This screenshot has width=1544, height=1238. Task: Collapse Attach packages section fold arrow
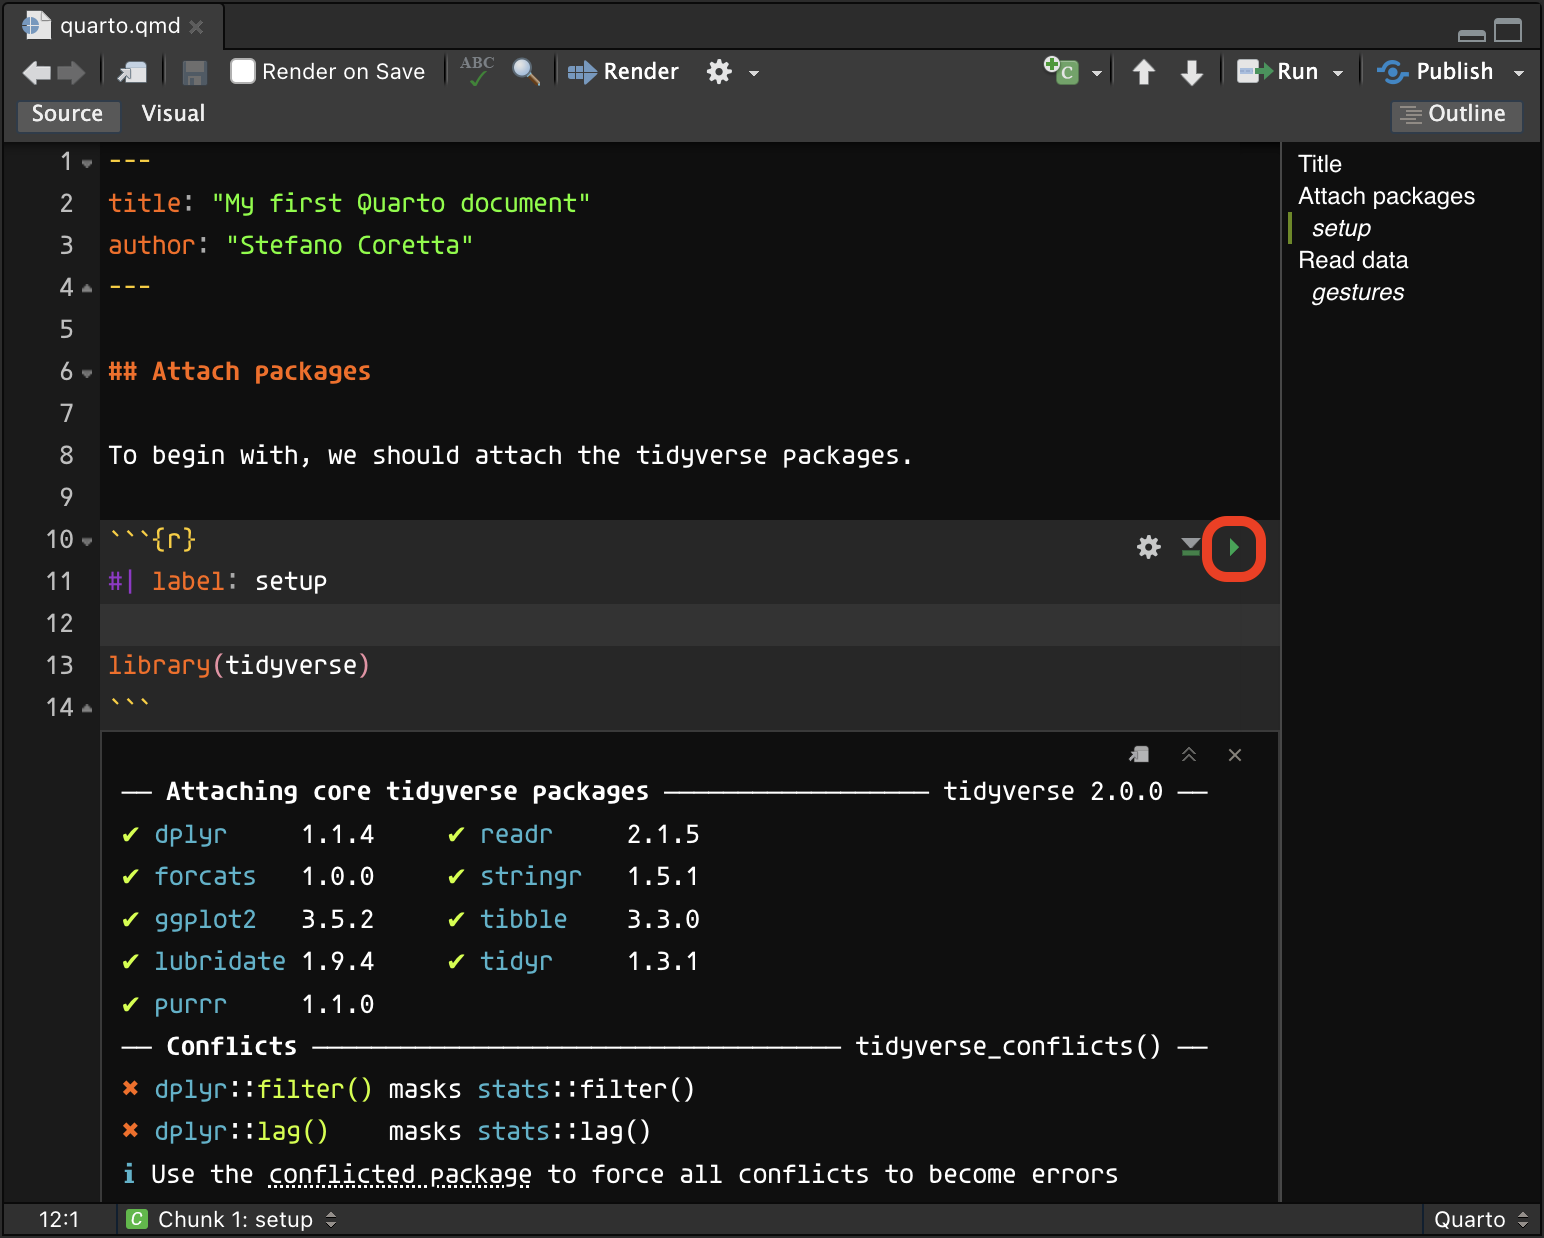pos(87,373)
